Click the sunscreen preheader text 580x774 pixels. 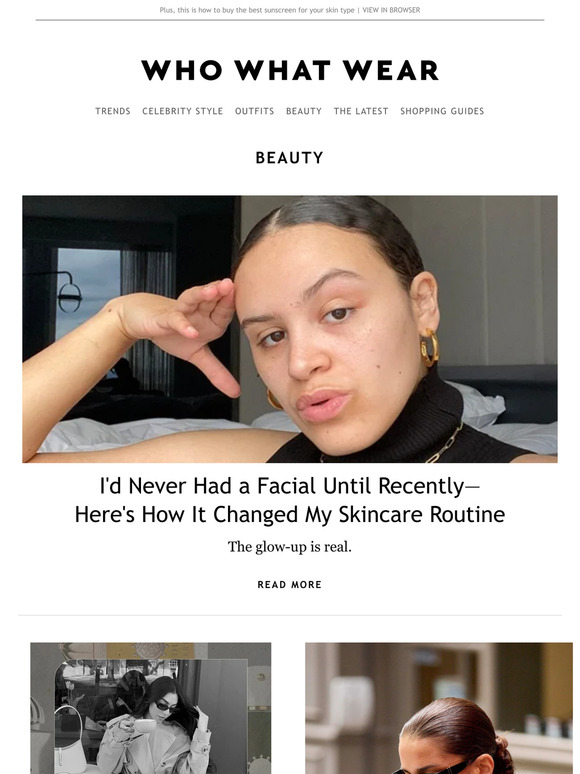tap(257, 10)
